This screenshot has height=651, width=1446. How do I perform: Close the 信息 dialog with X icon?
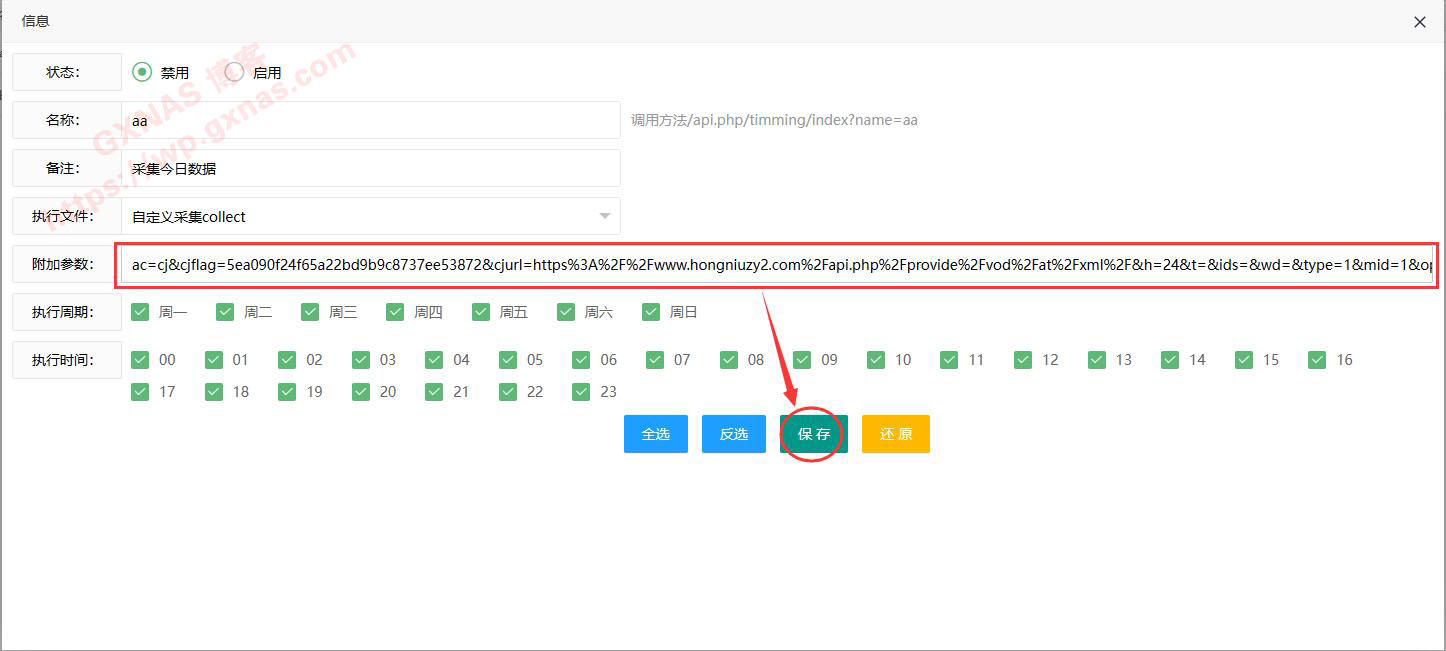coord(1419,22)
